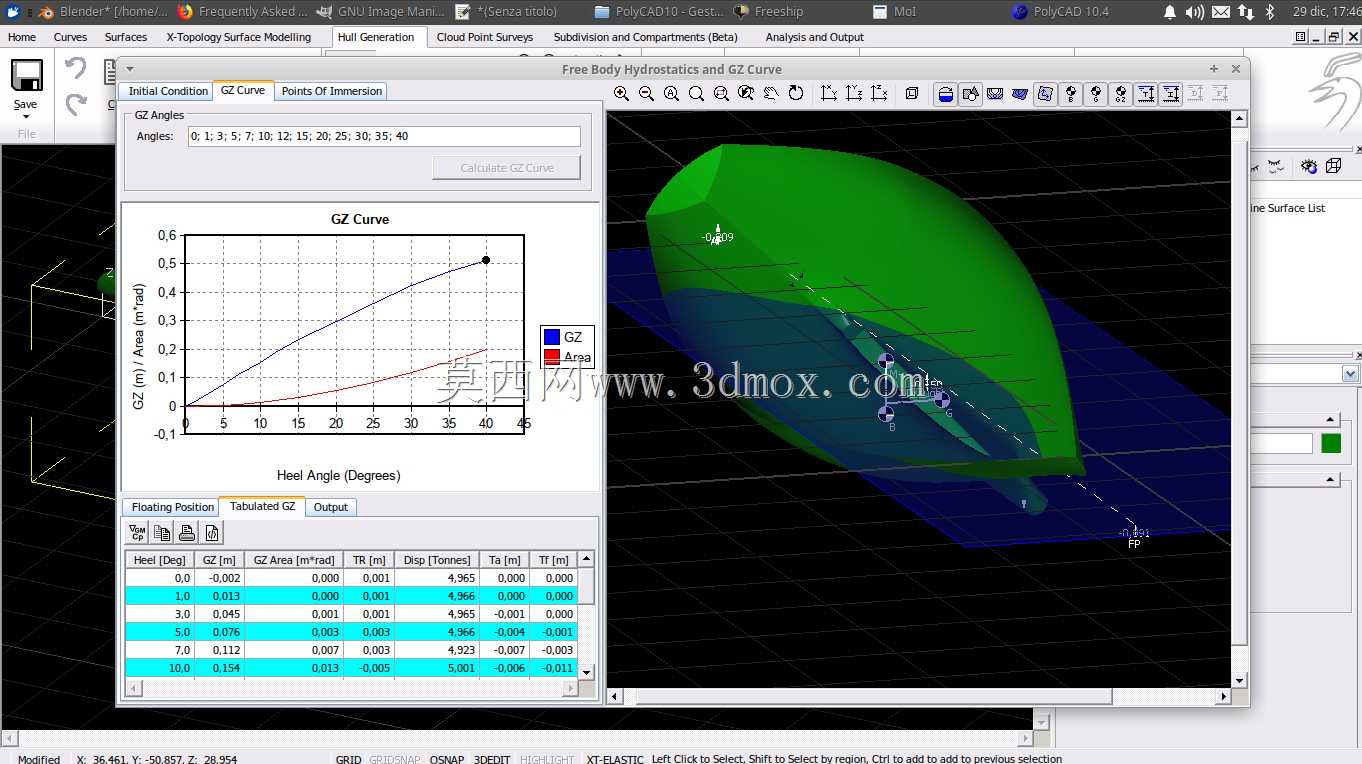Toggle OSNAP in the status bar

point(447,759)
